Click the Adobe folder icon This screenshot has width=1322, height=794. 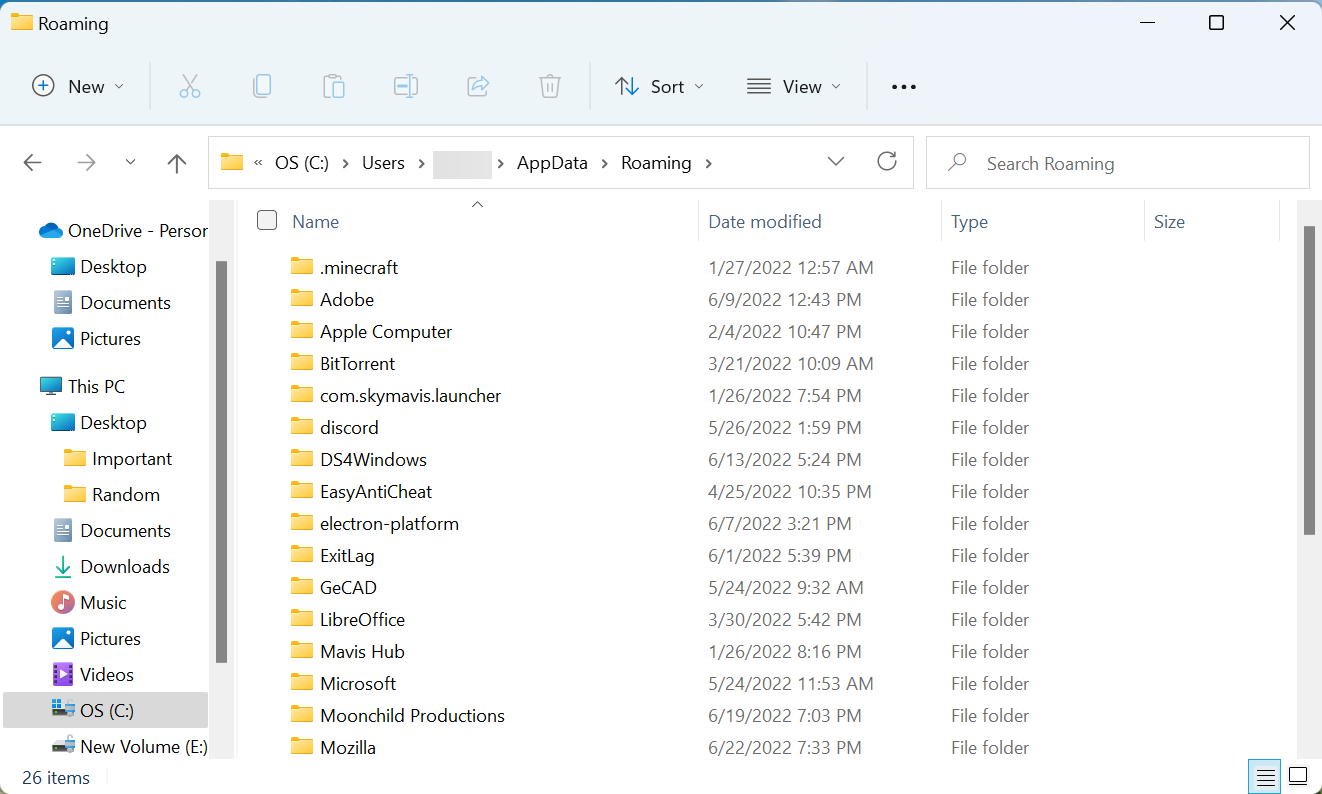point(302,298)
